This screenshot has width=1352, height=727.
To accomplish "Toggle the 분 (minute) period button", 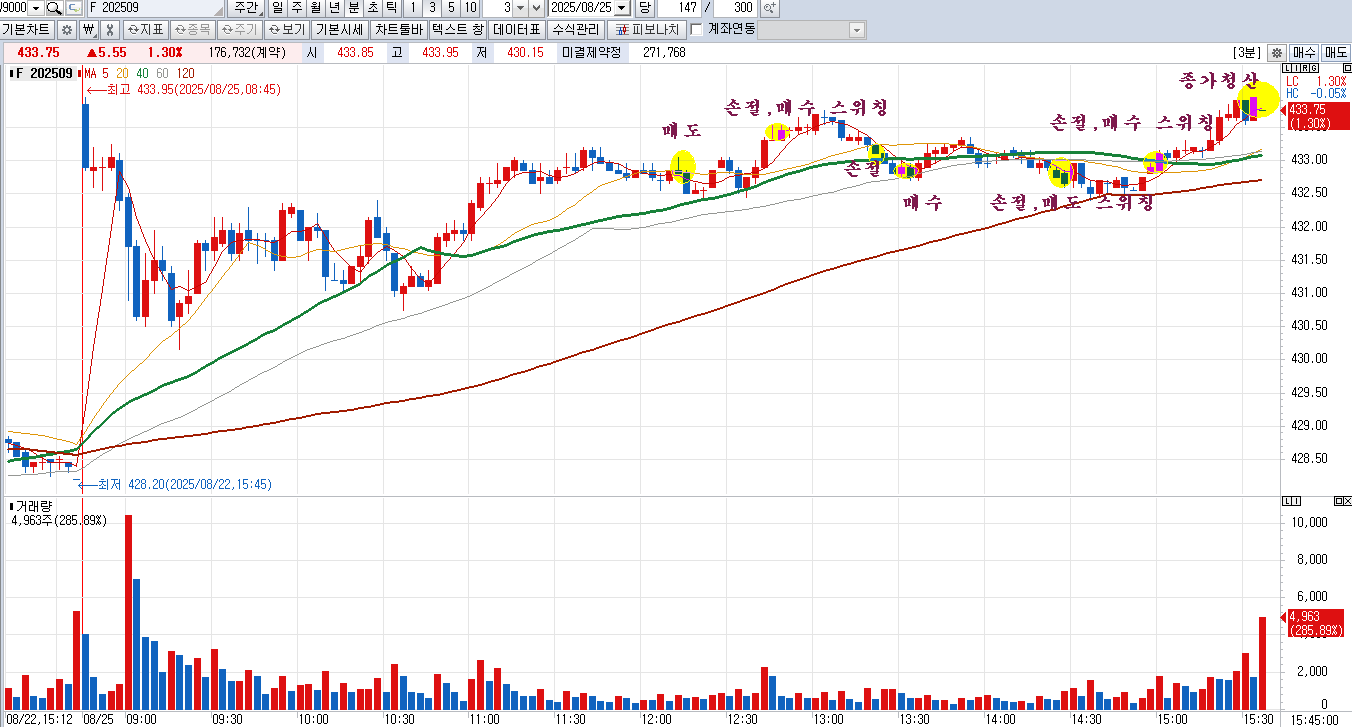I will point(354,8).
